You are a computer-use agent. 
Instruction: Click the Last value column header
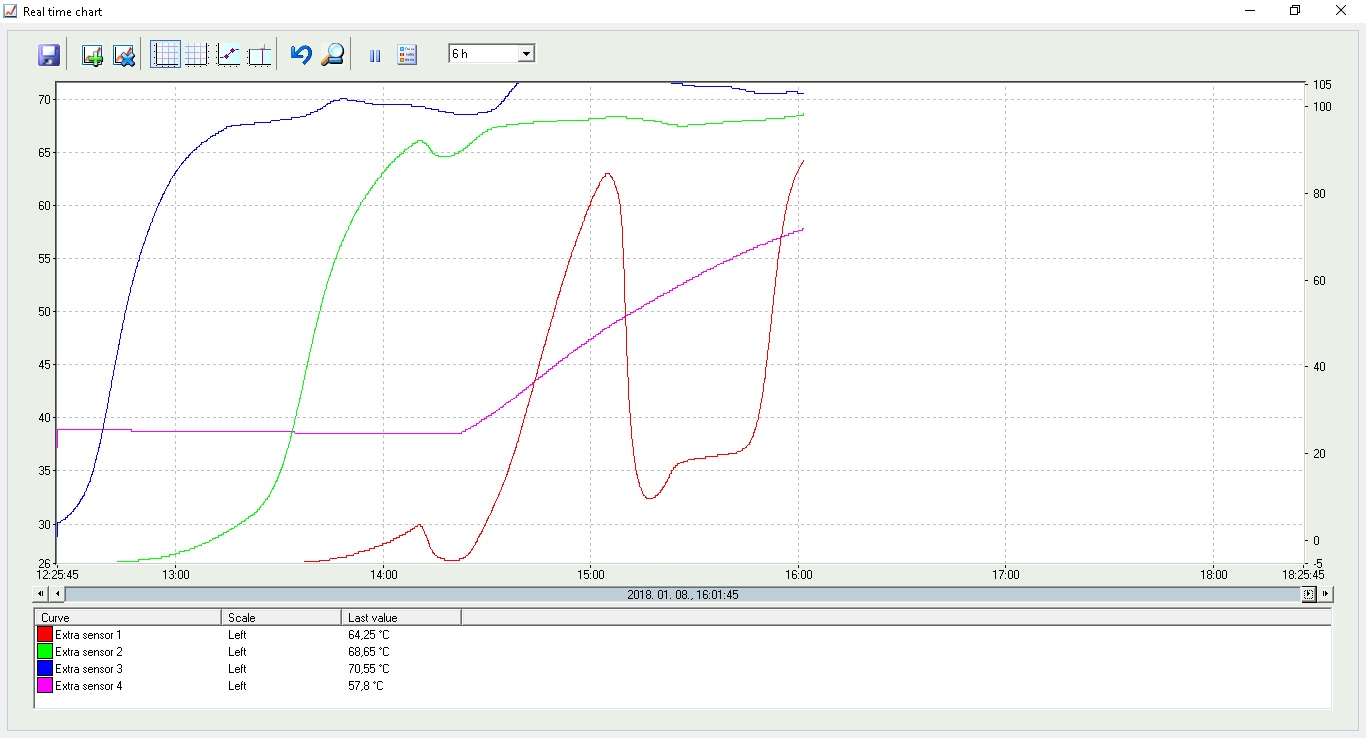pos(400,618)
